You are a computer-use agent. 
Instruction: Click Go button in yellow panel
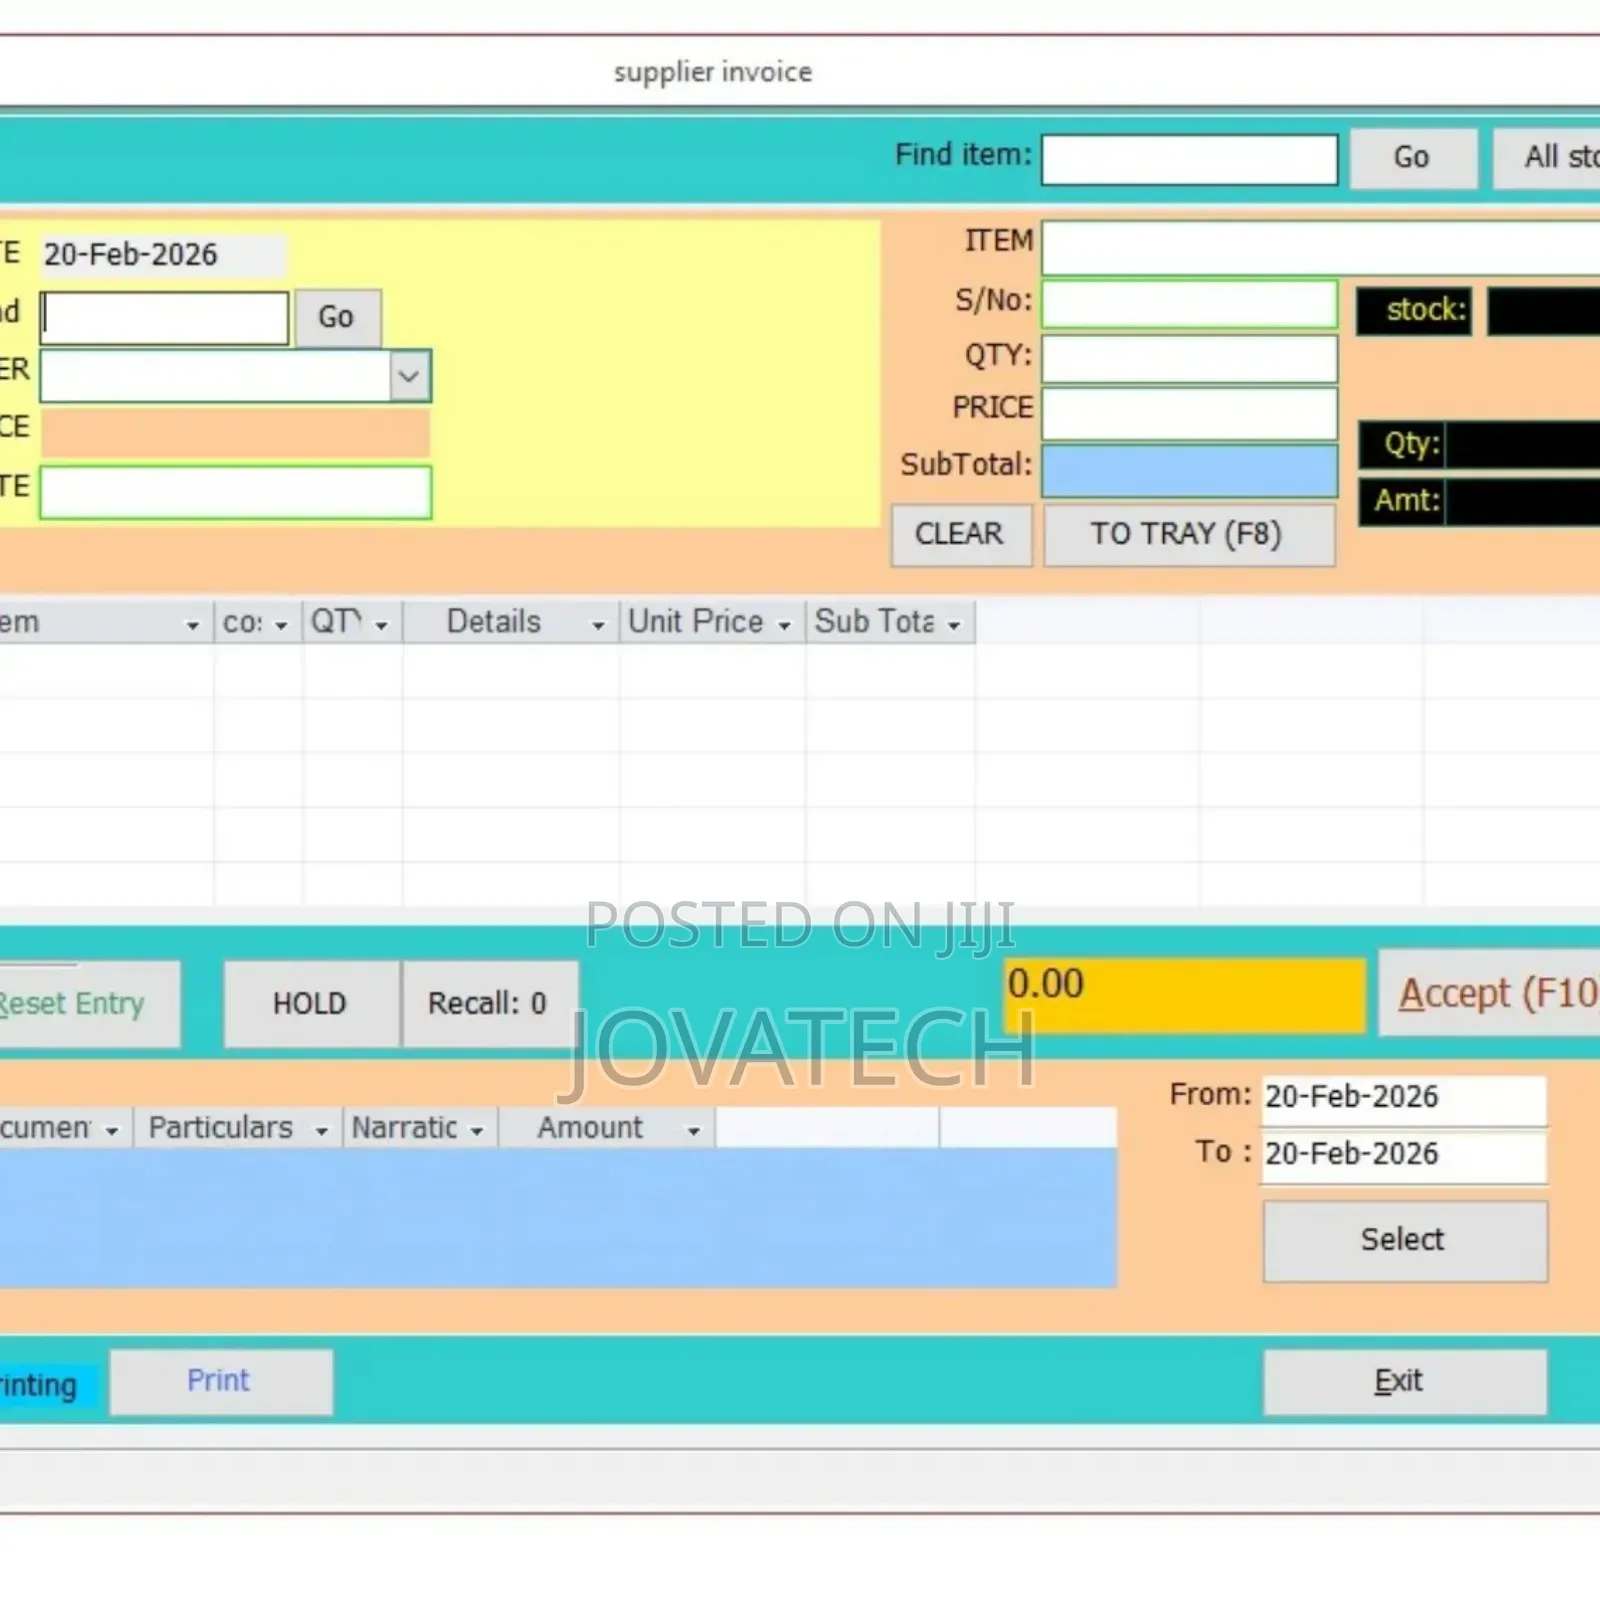point(337,318)
